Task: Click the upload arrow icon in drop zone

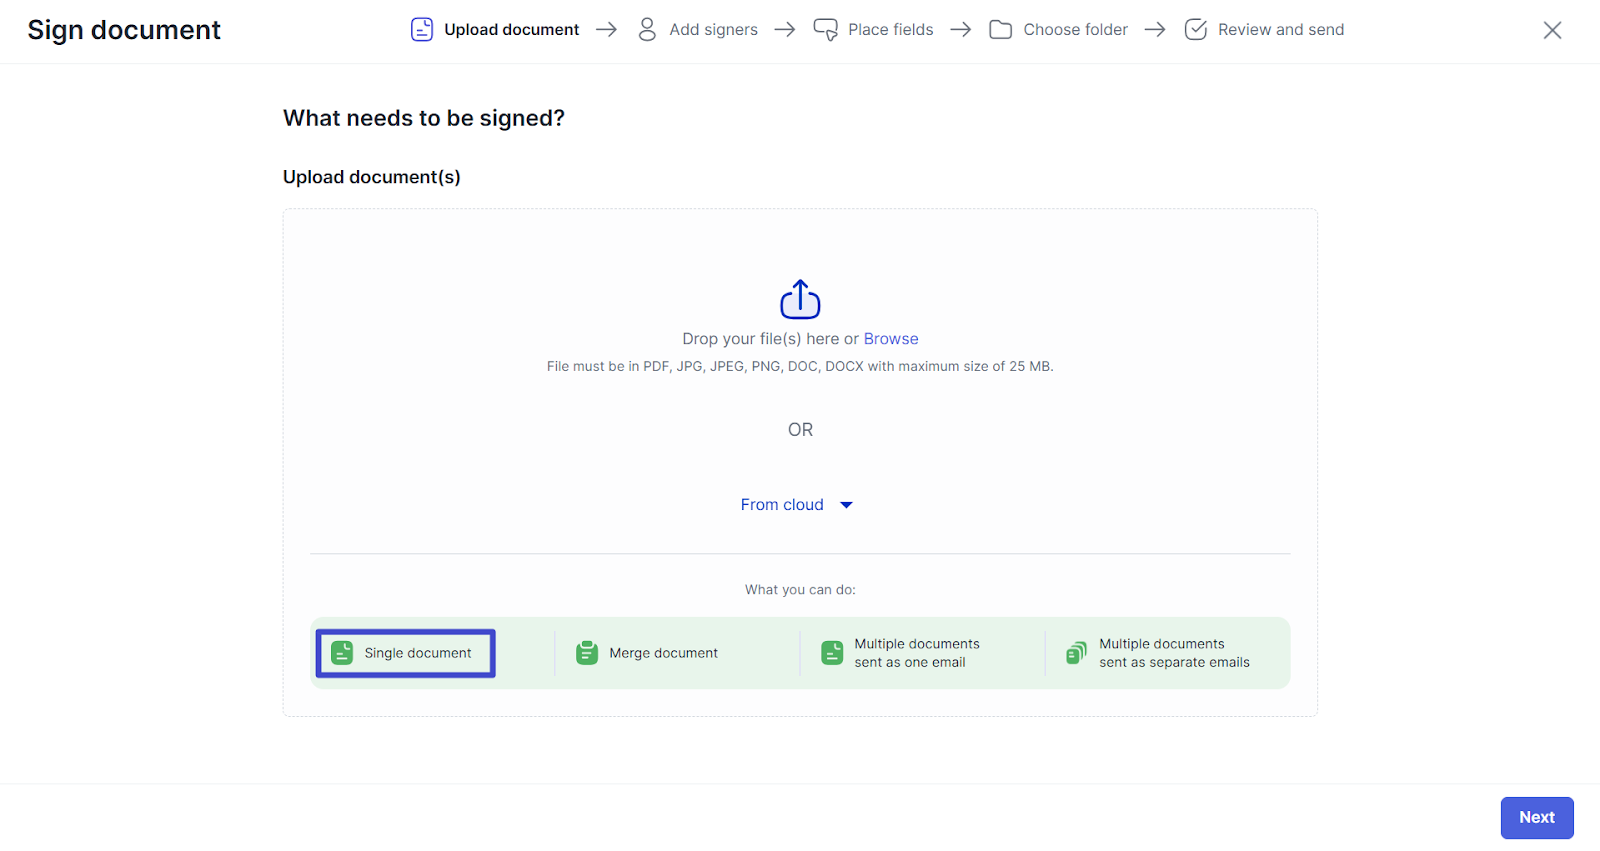Action: point(800,299)
